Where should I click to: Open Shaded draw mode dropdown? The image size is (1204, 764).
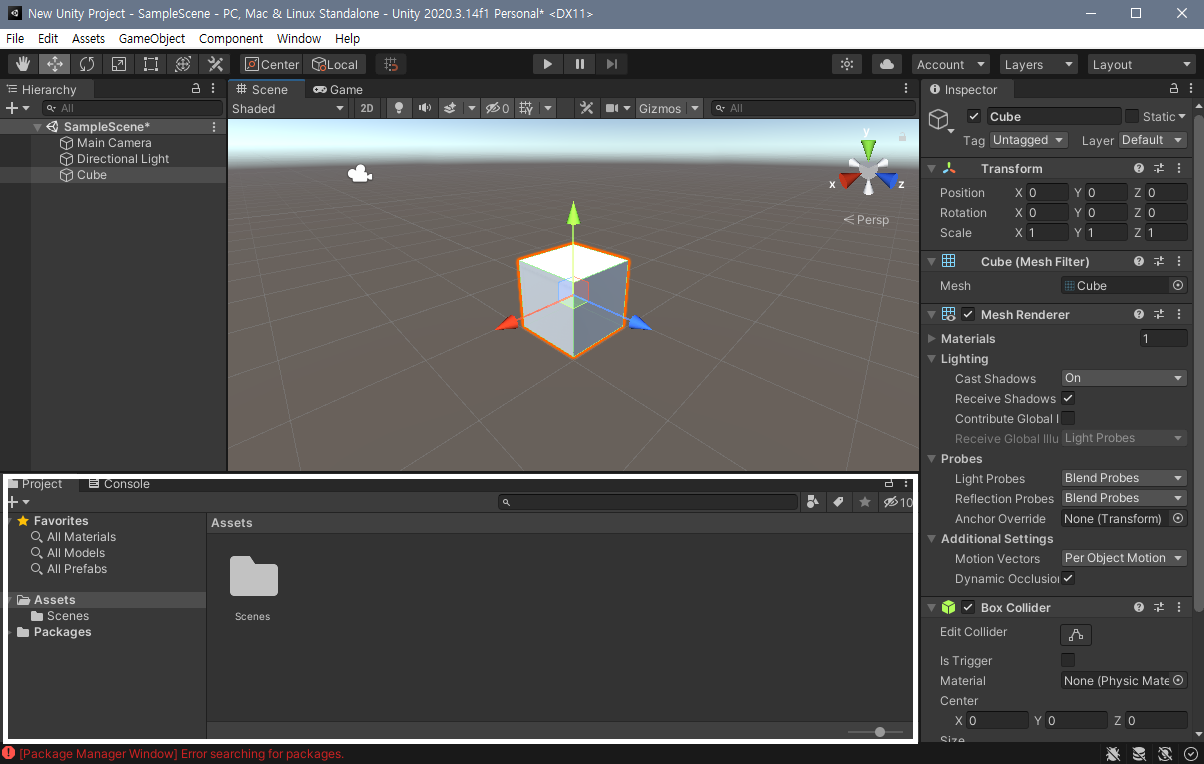(x=289, y=108)
